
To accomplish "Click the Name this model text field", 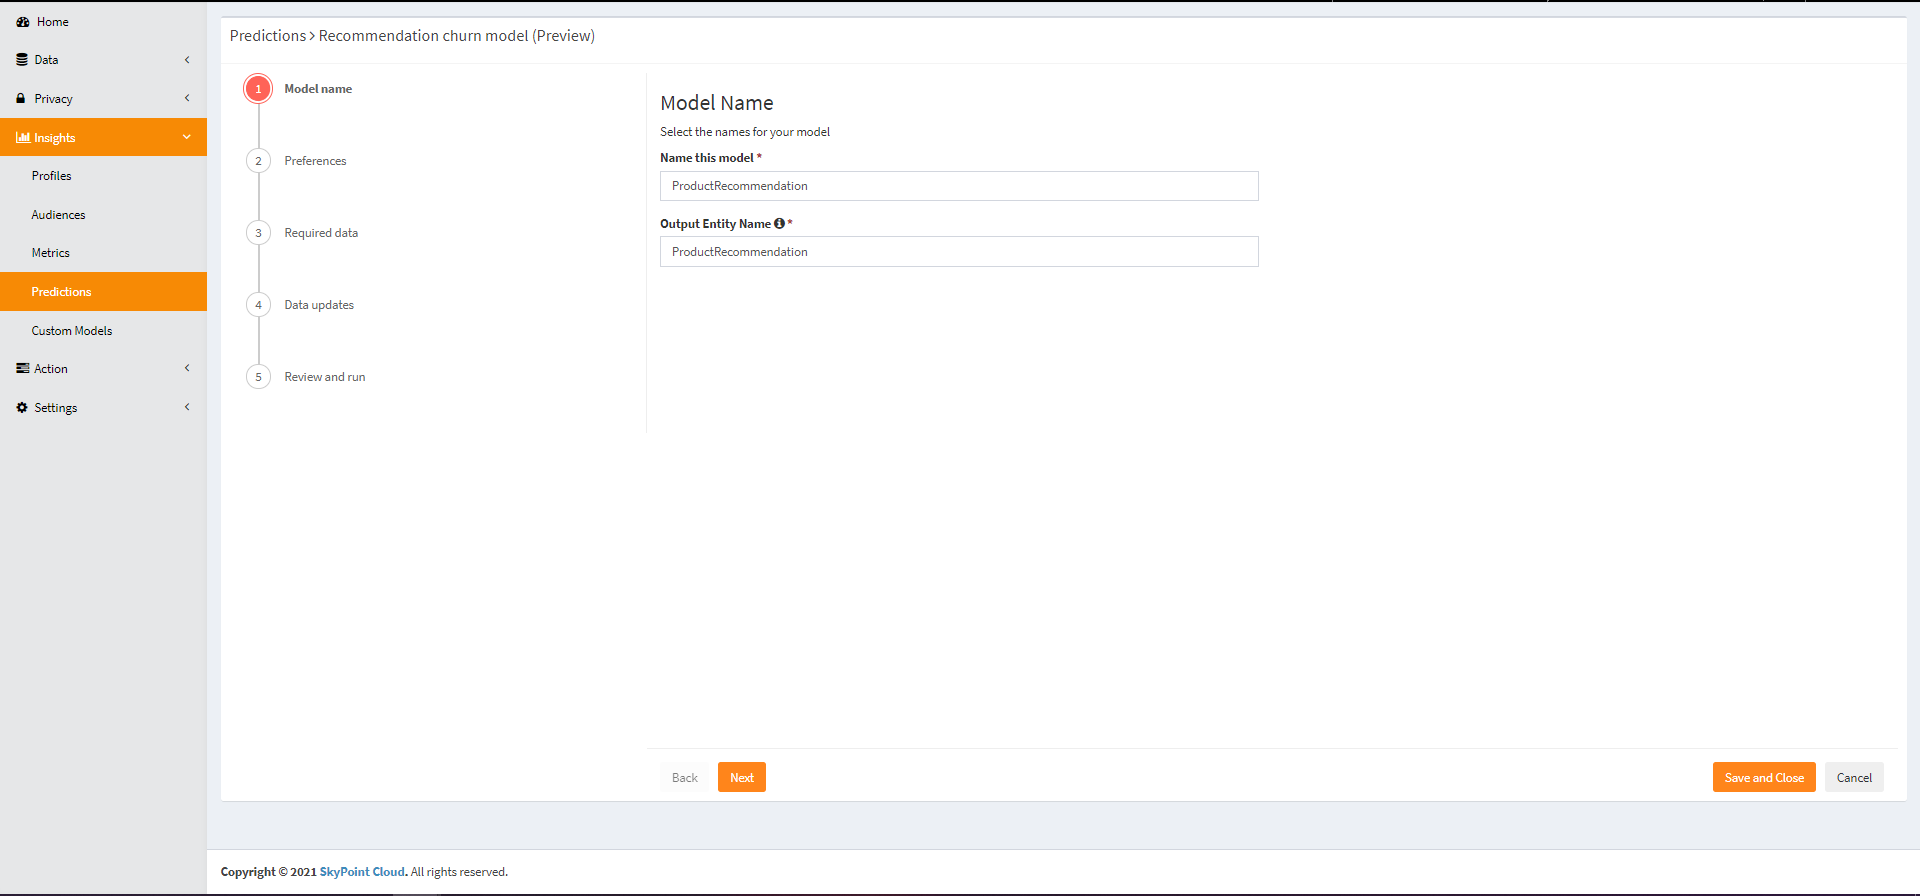I will [x=958, y=186].
